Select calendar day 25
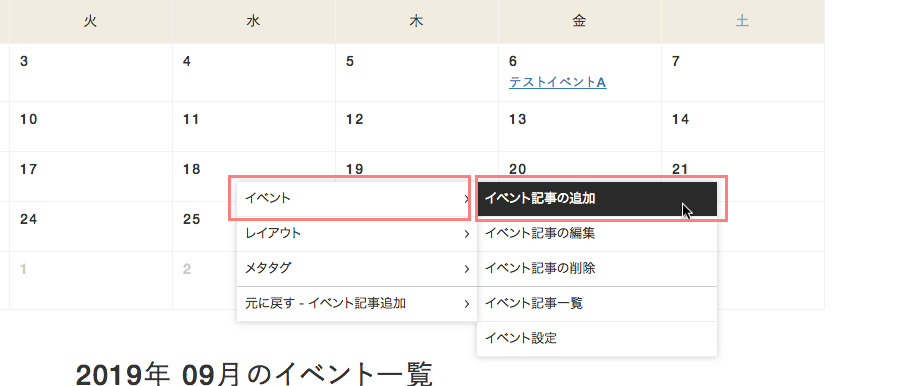The height and width of the screenshot is (386, 900). point(191,219)
